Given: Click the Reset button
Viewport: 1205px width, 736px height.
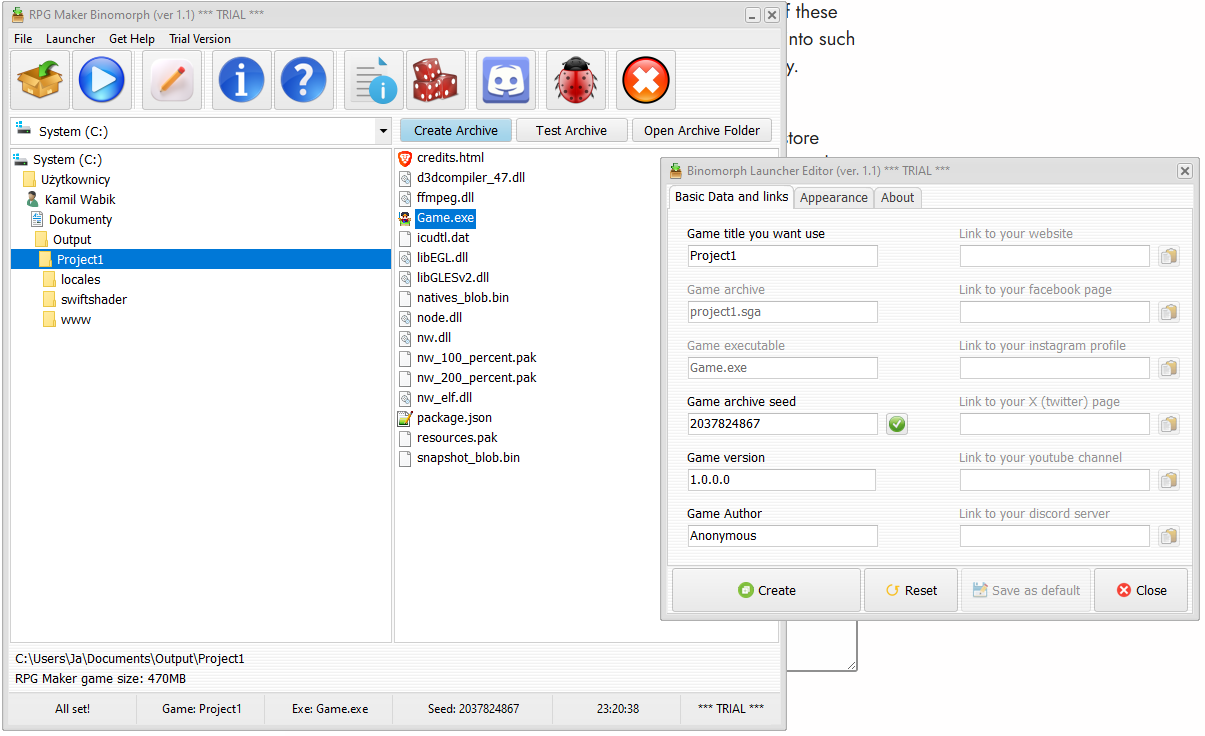Looking at the screenshot, I should pos(911,590).
